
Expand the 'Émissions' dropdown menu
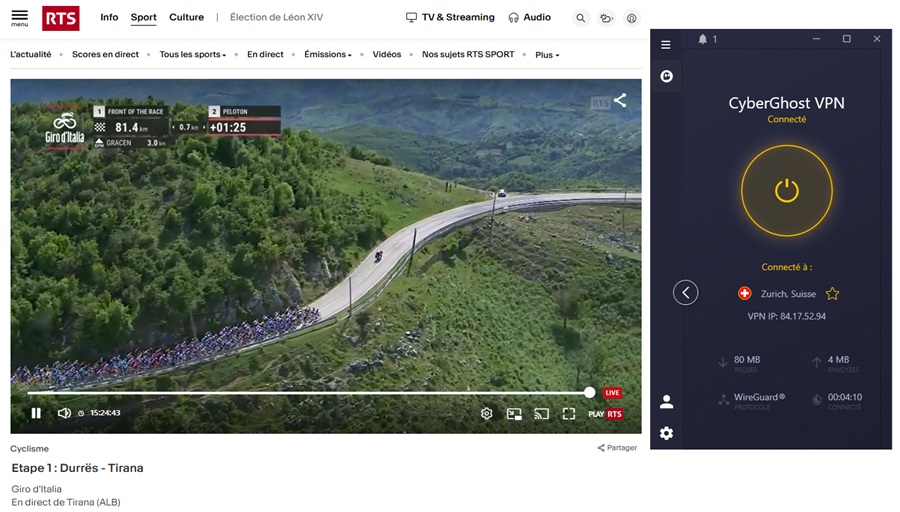[x=327, y=54]
